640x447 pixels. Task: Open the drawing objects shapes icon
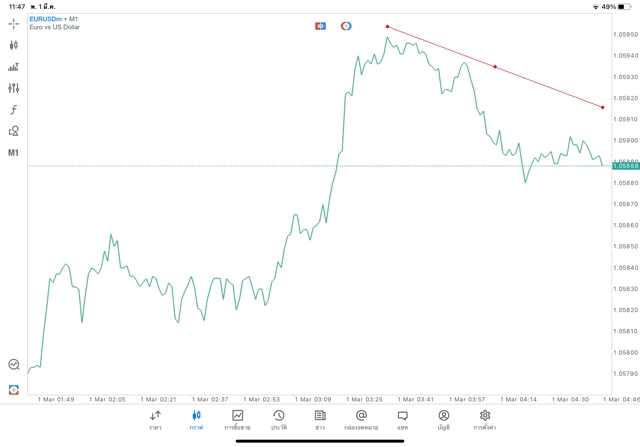click(14, 131)
